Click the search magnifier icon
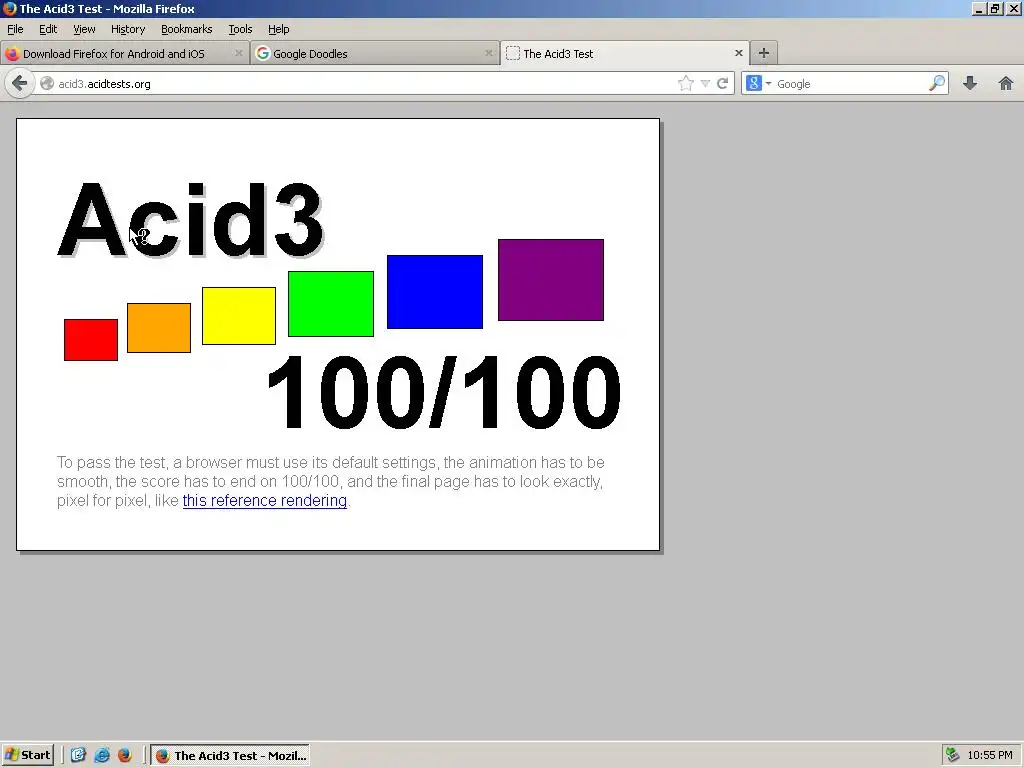Viewport: 1024px width, 768px height. click(x=936, y=83)
